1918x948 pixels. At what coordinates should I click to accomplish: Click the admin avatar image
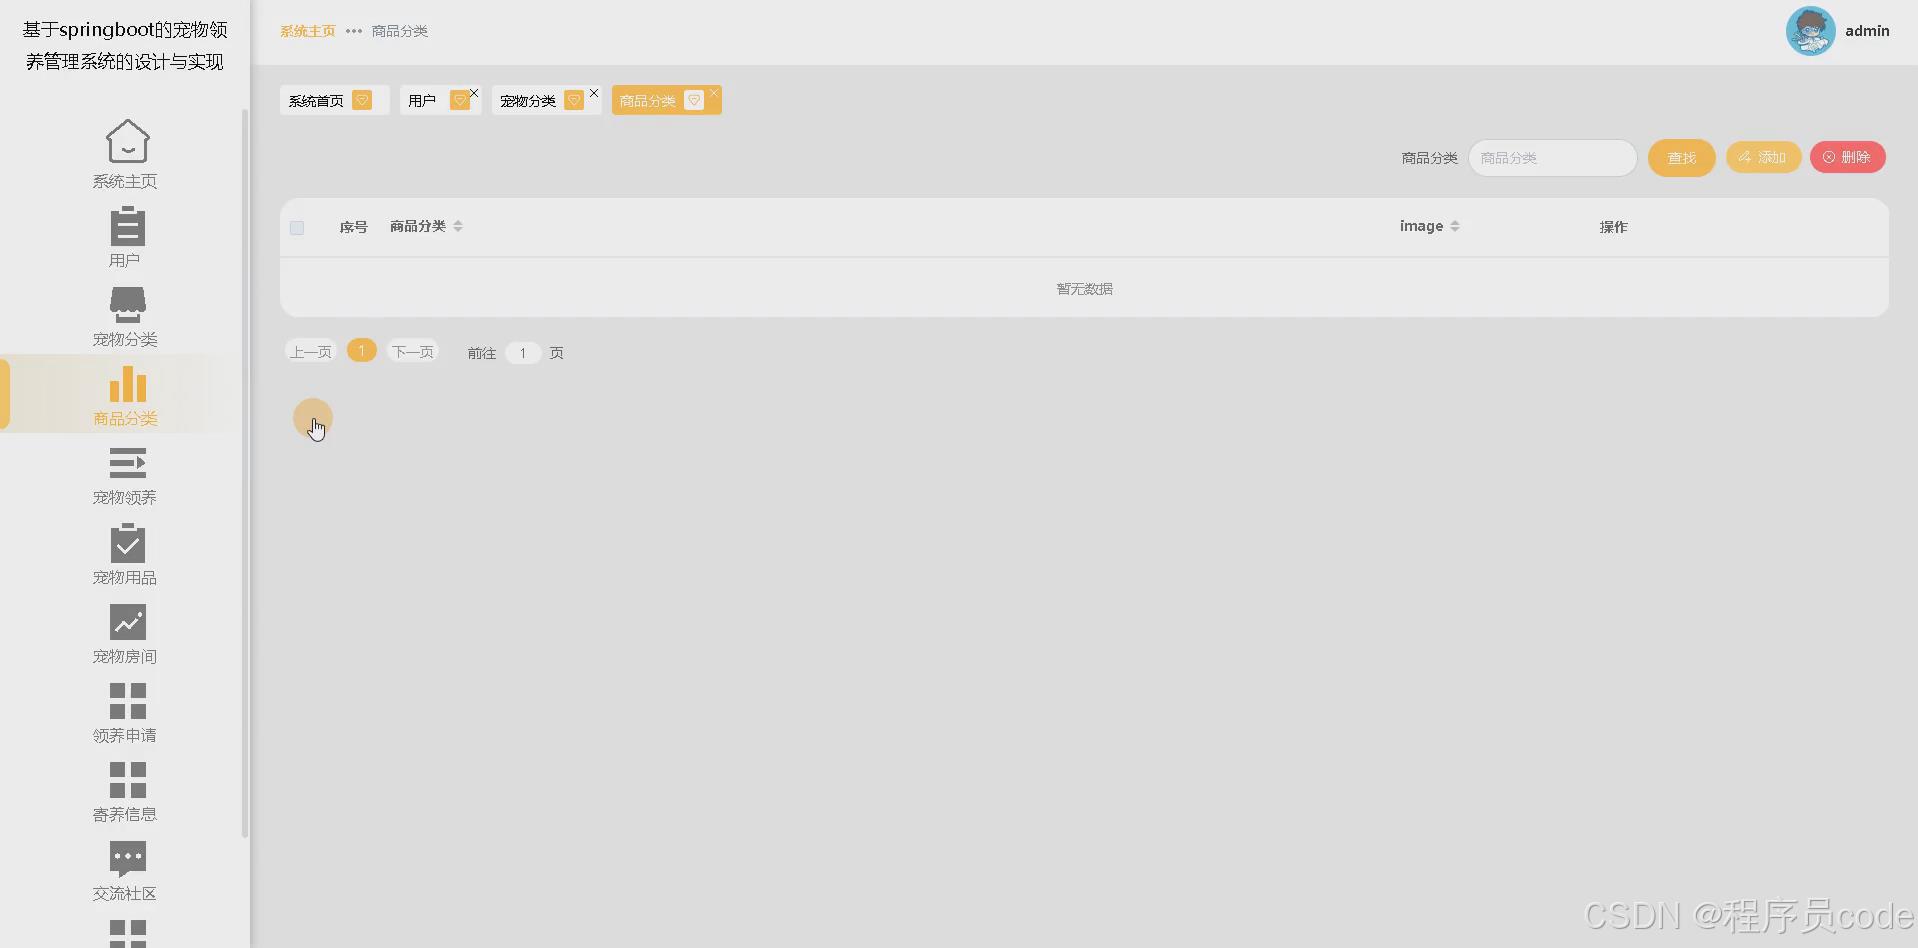(1810, 31)
